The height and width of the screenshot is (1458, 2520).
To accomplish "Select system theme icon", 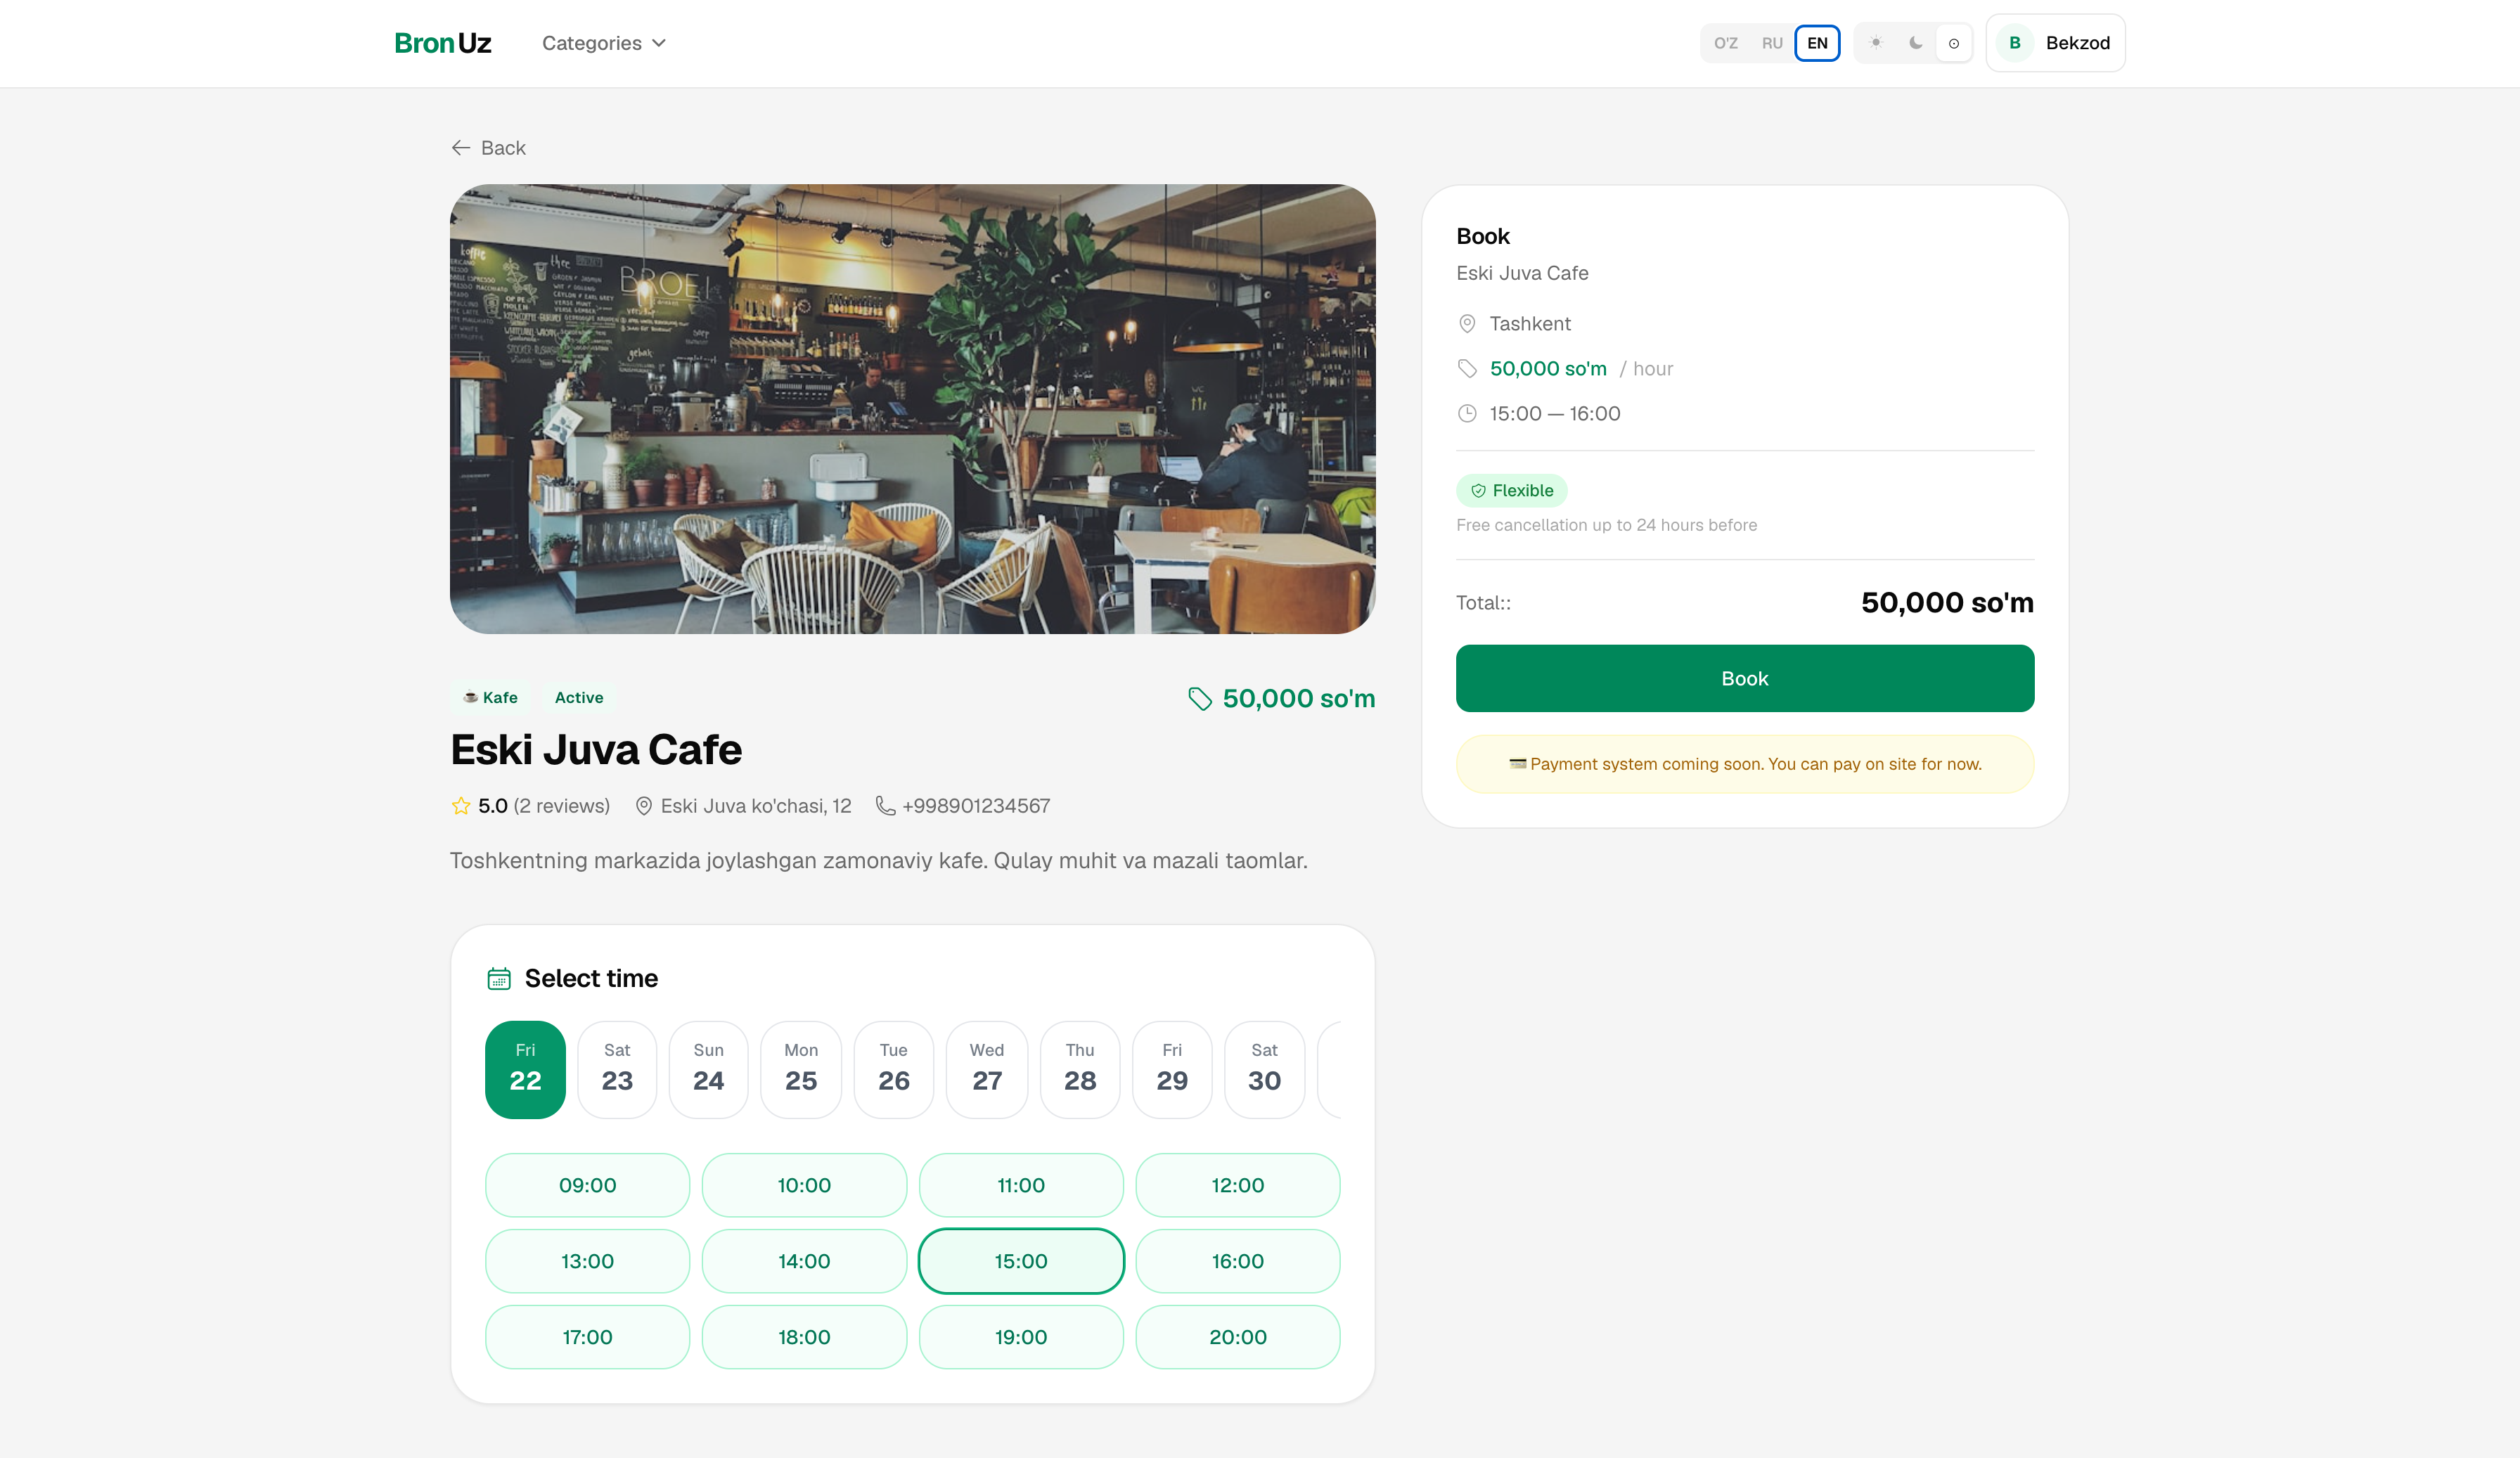I will click(x=1953, y=43).
